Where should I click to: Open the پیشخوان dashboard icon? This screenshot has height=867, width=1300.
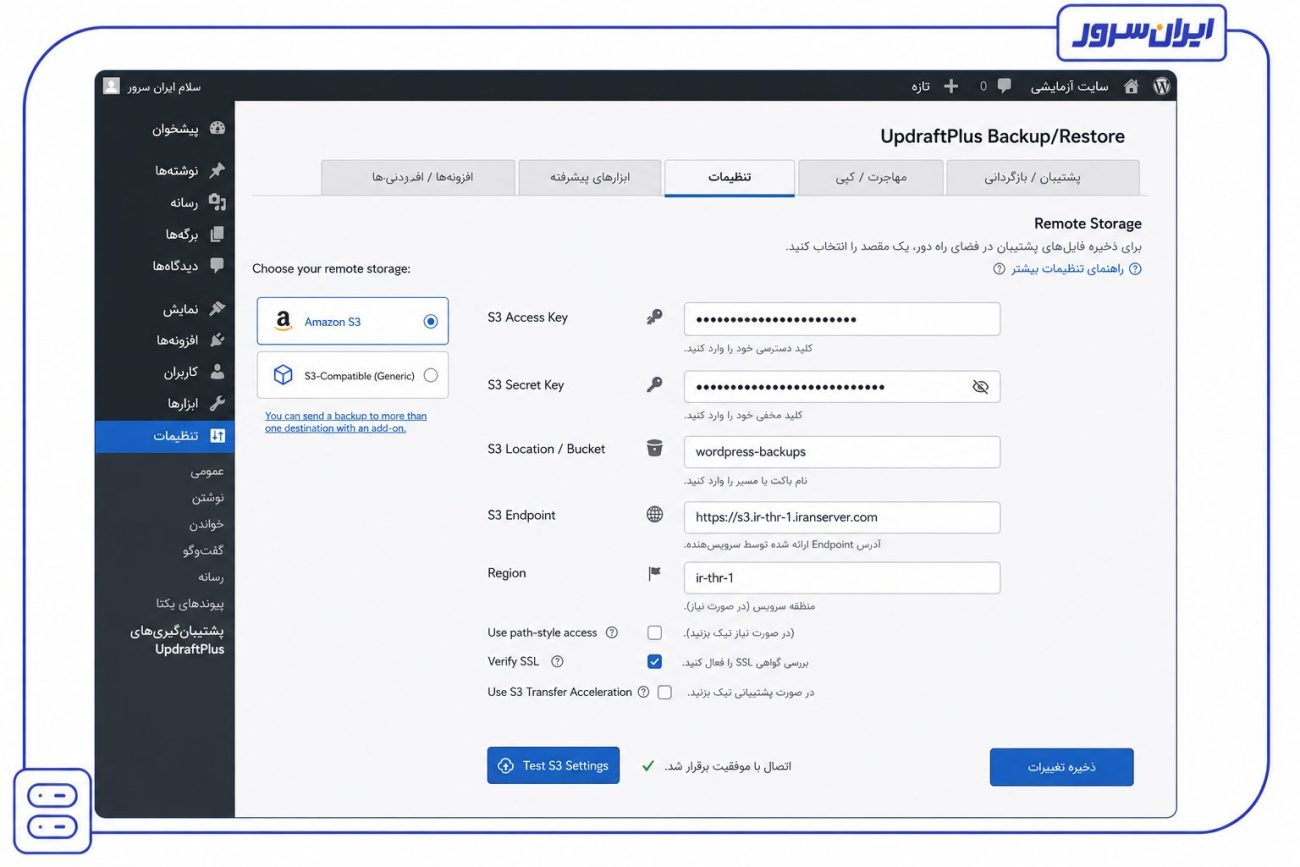click(218, 129)
